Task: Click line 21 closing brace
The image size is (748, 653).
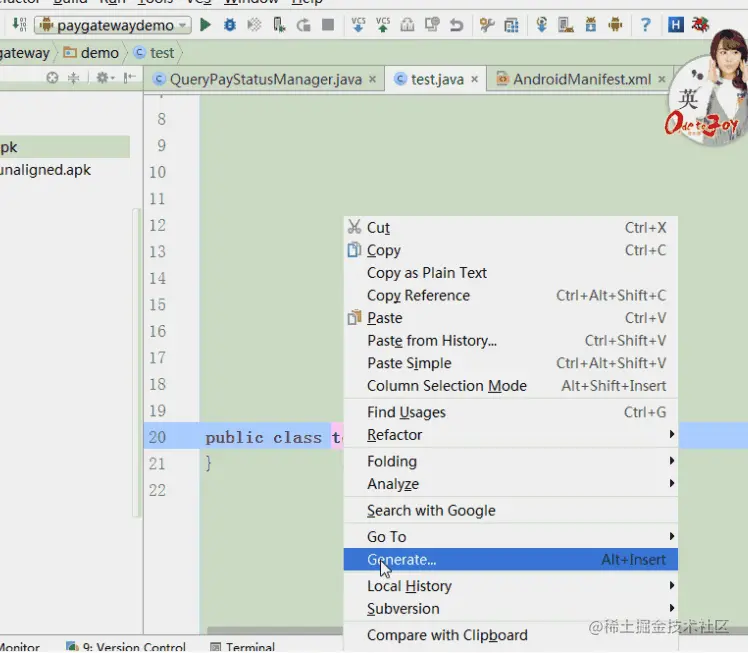Action: coord(208,463)
